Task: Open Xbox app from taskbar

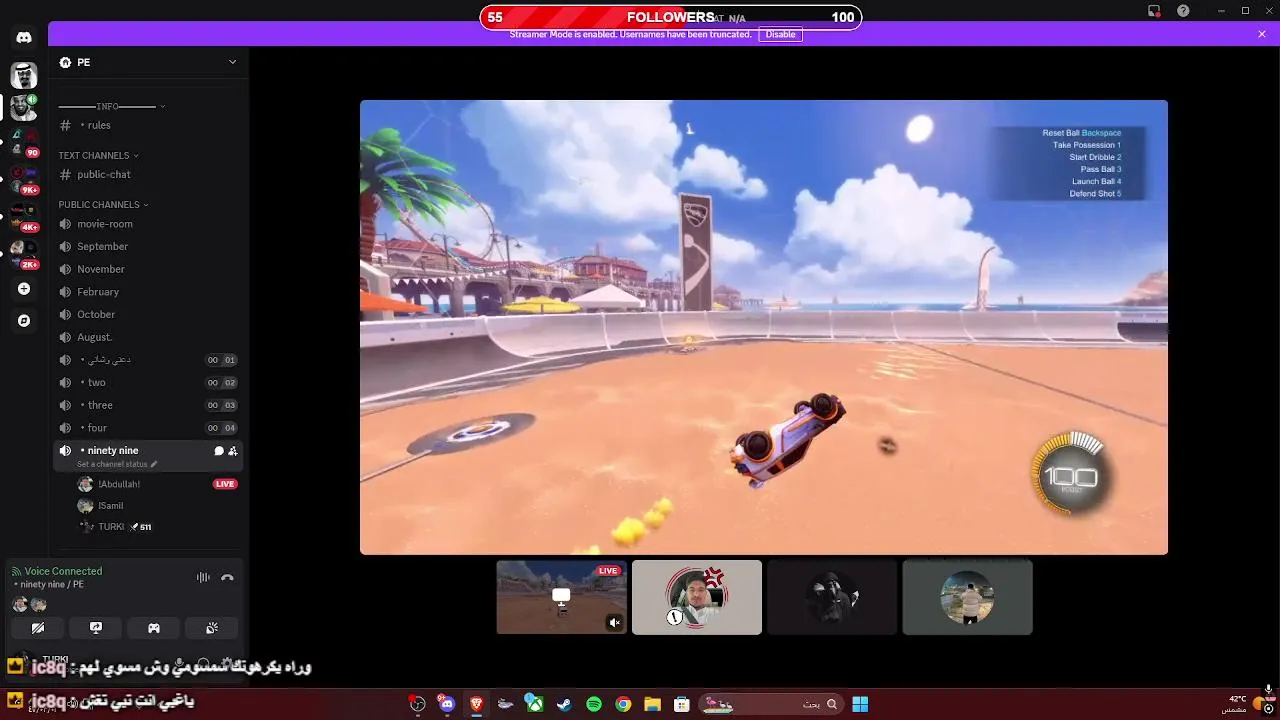Action: (535, 704)
